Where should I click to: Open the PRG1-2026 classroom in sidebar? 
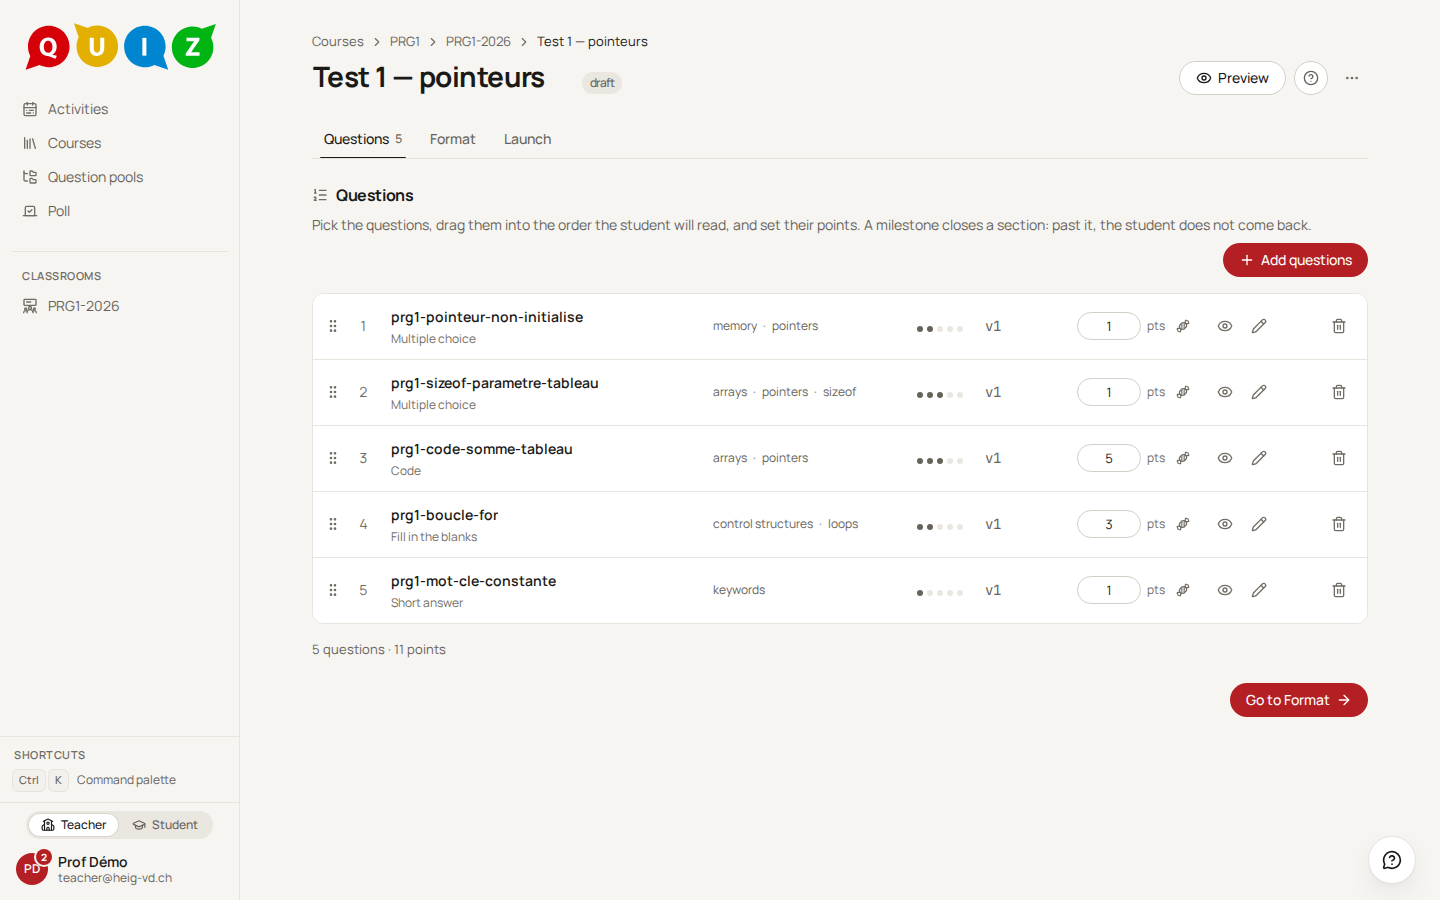[119, 306]
